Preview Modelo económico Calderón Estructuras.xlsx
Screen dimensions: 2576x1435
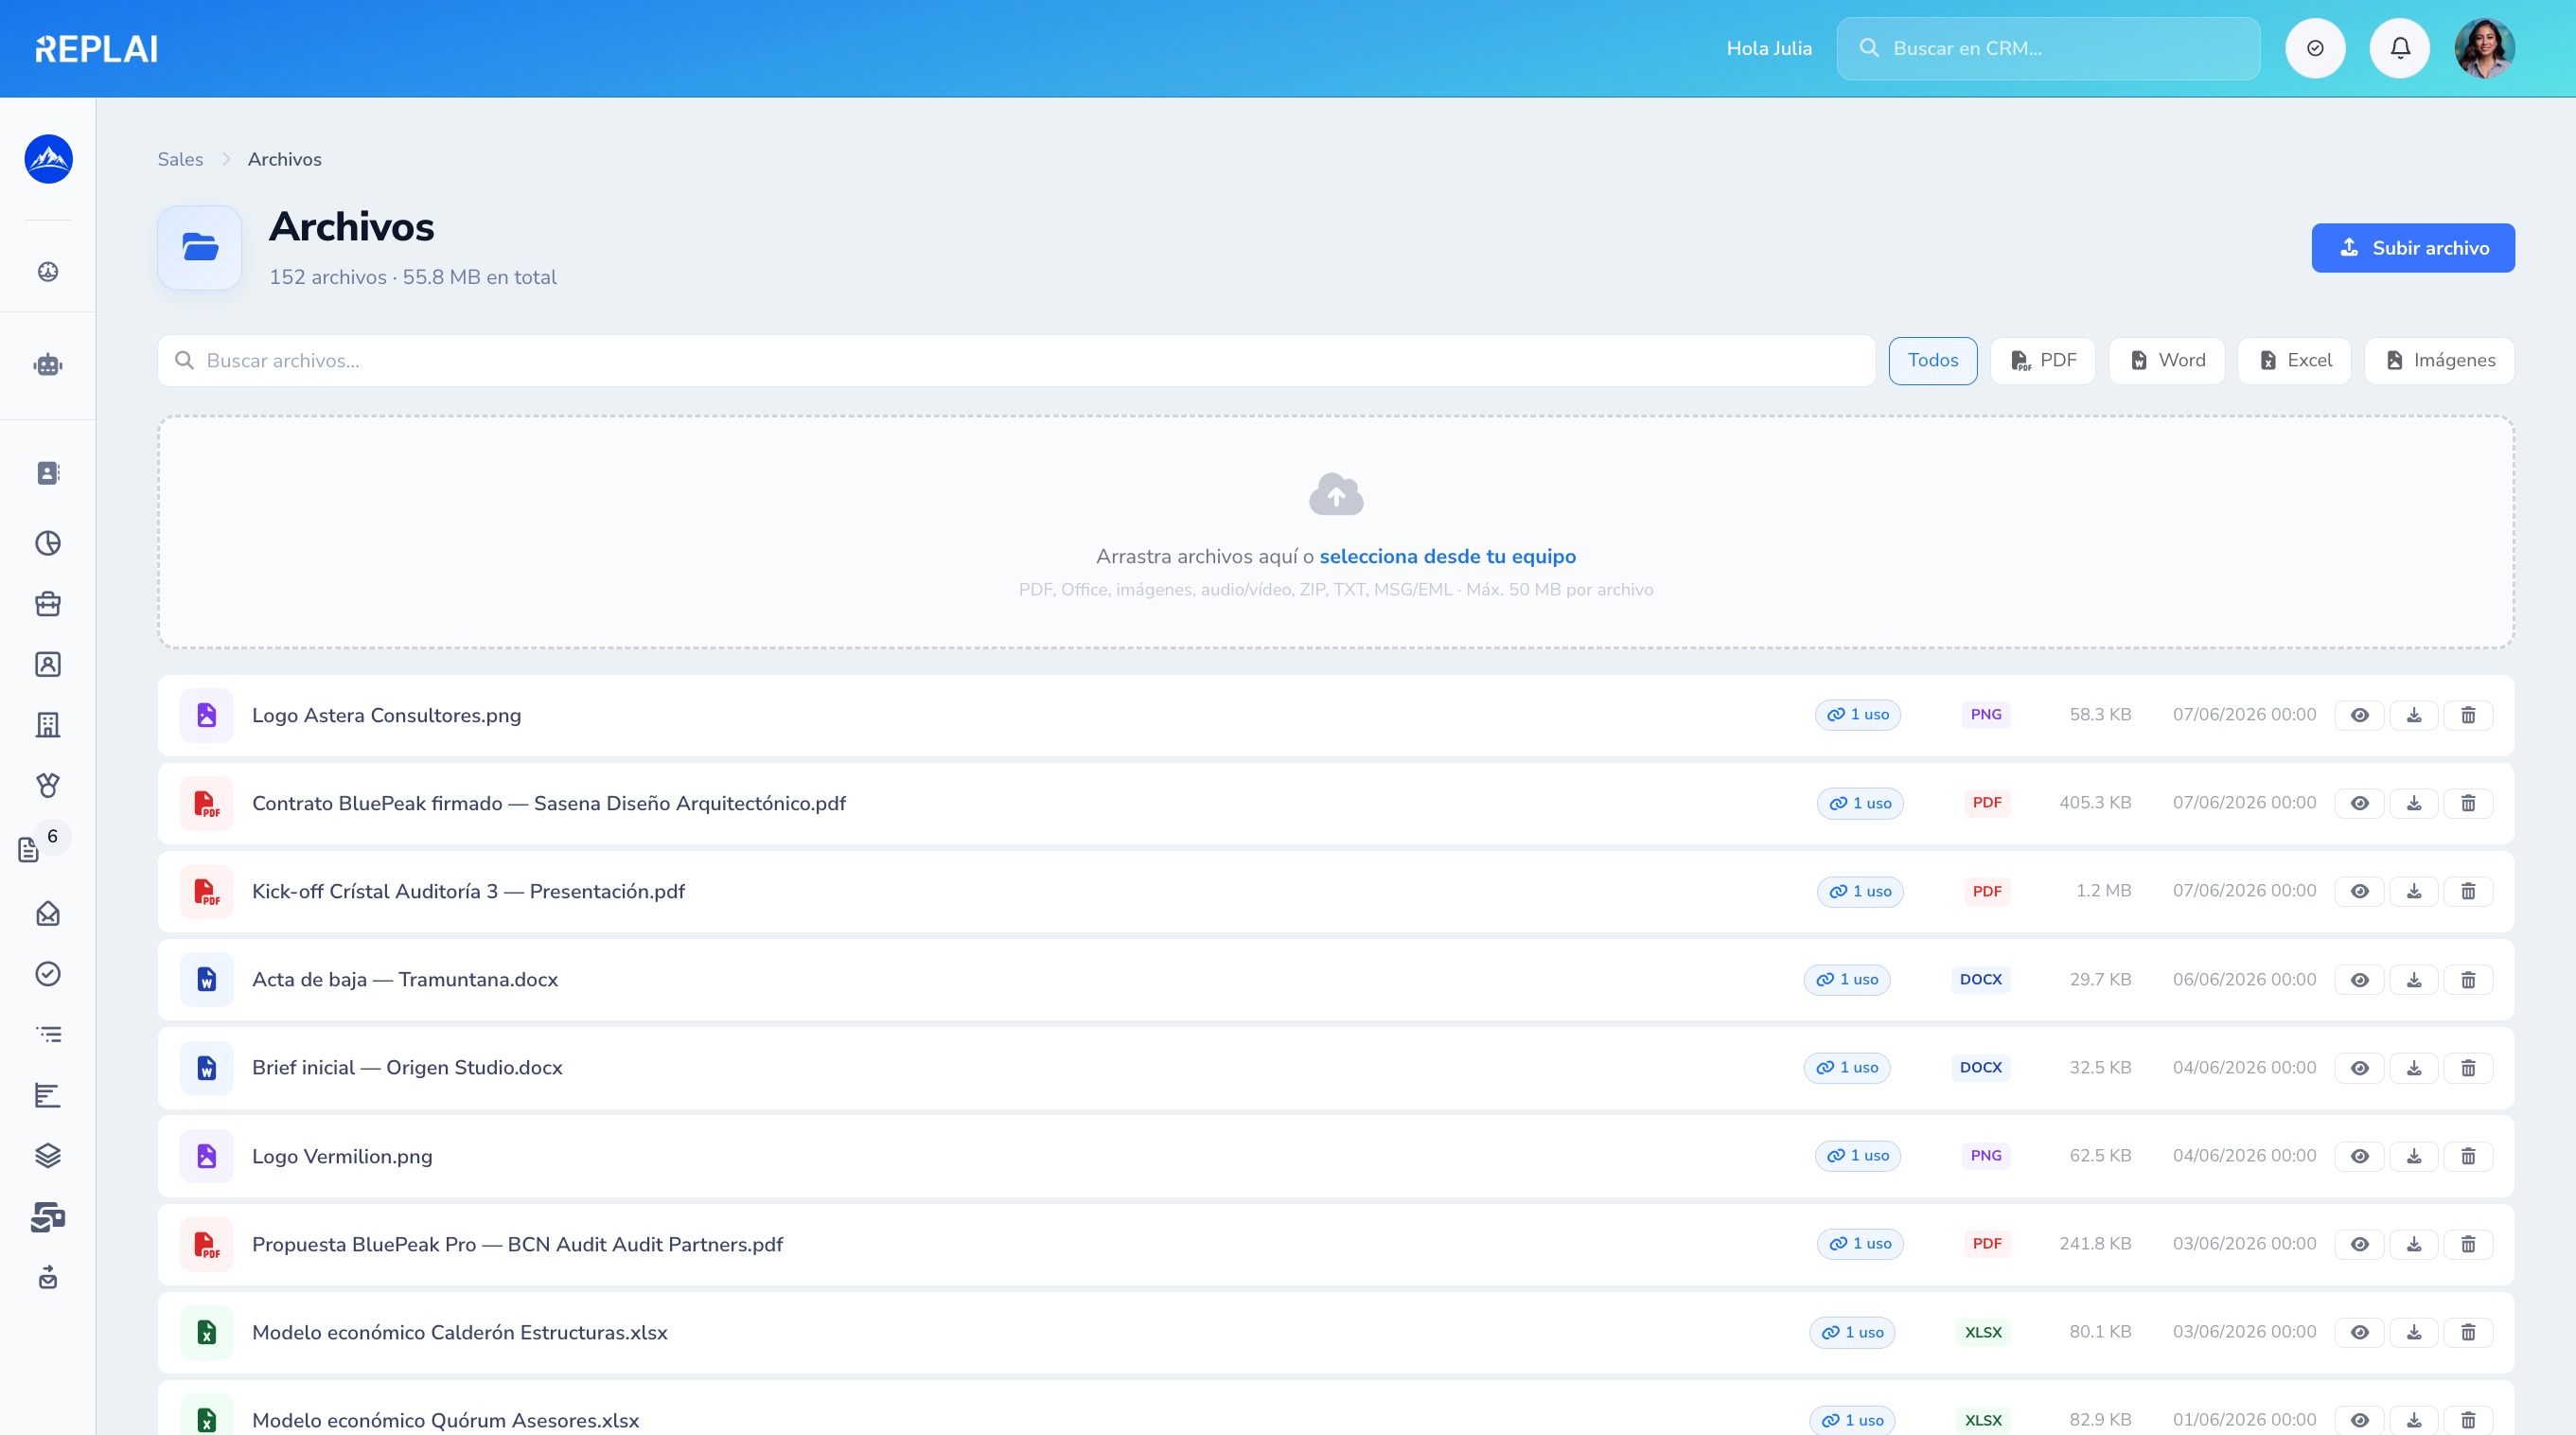(2360, 1332)
